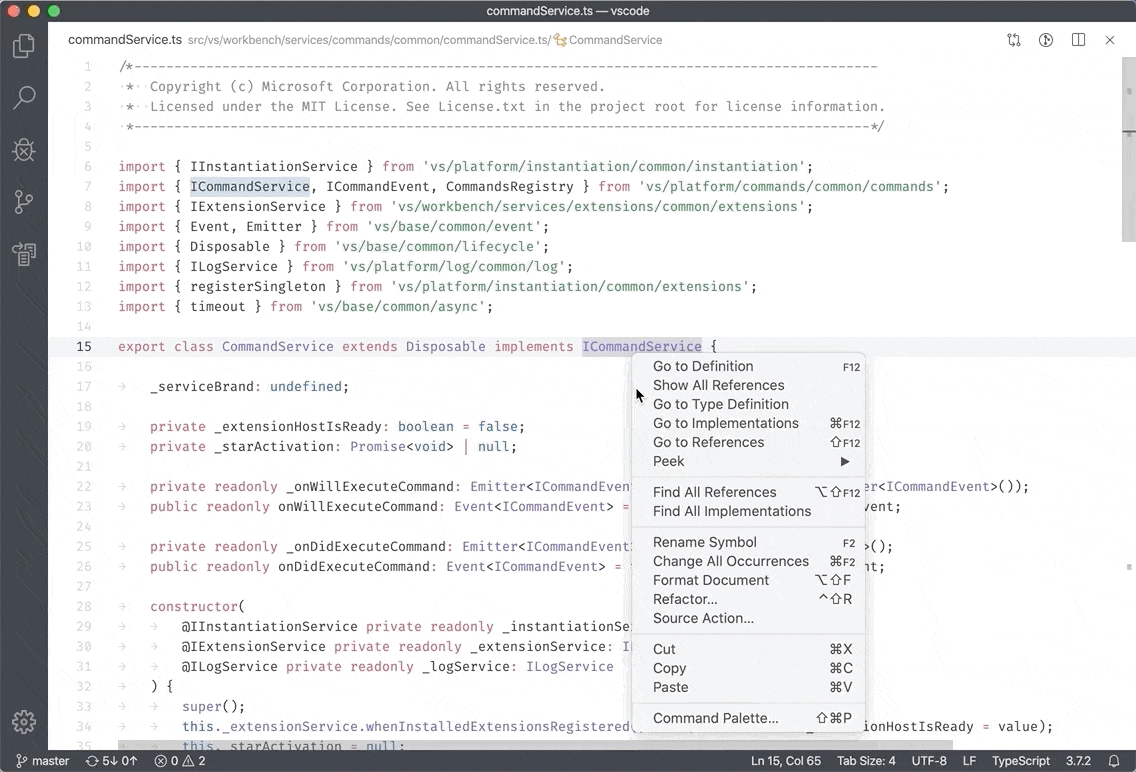Screen dimensions: 1136x772
Task: Switch the master branch
Action: (42, 761)
